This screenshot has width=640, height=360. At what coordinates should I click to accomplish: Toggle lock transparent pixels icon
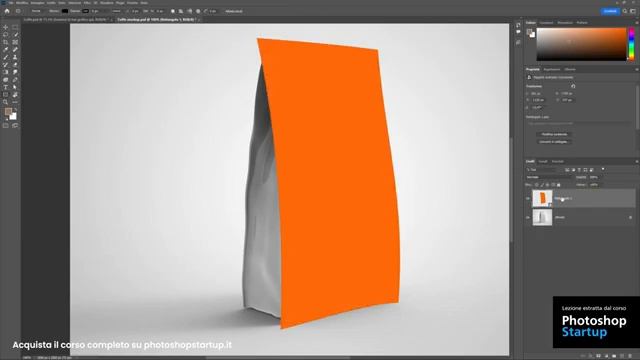[537, 185]
